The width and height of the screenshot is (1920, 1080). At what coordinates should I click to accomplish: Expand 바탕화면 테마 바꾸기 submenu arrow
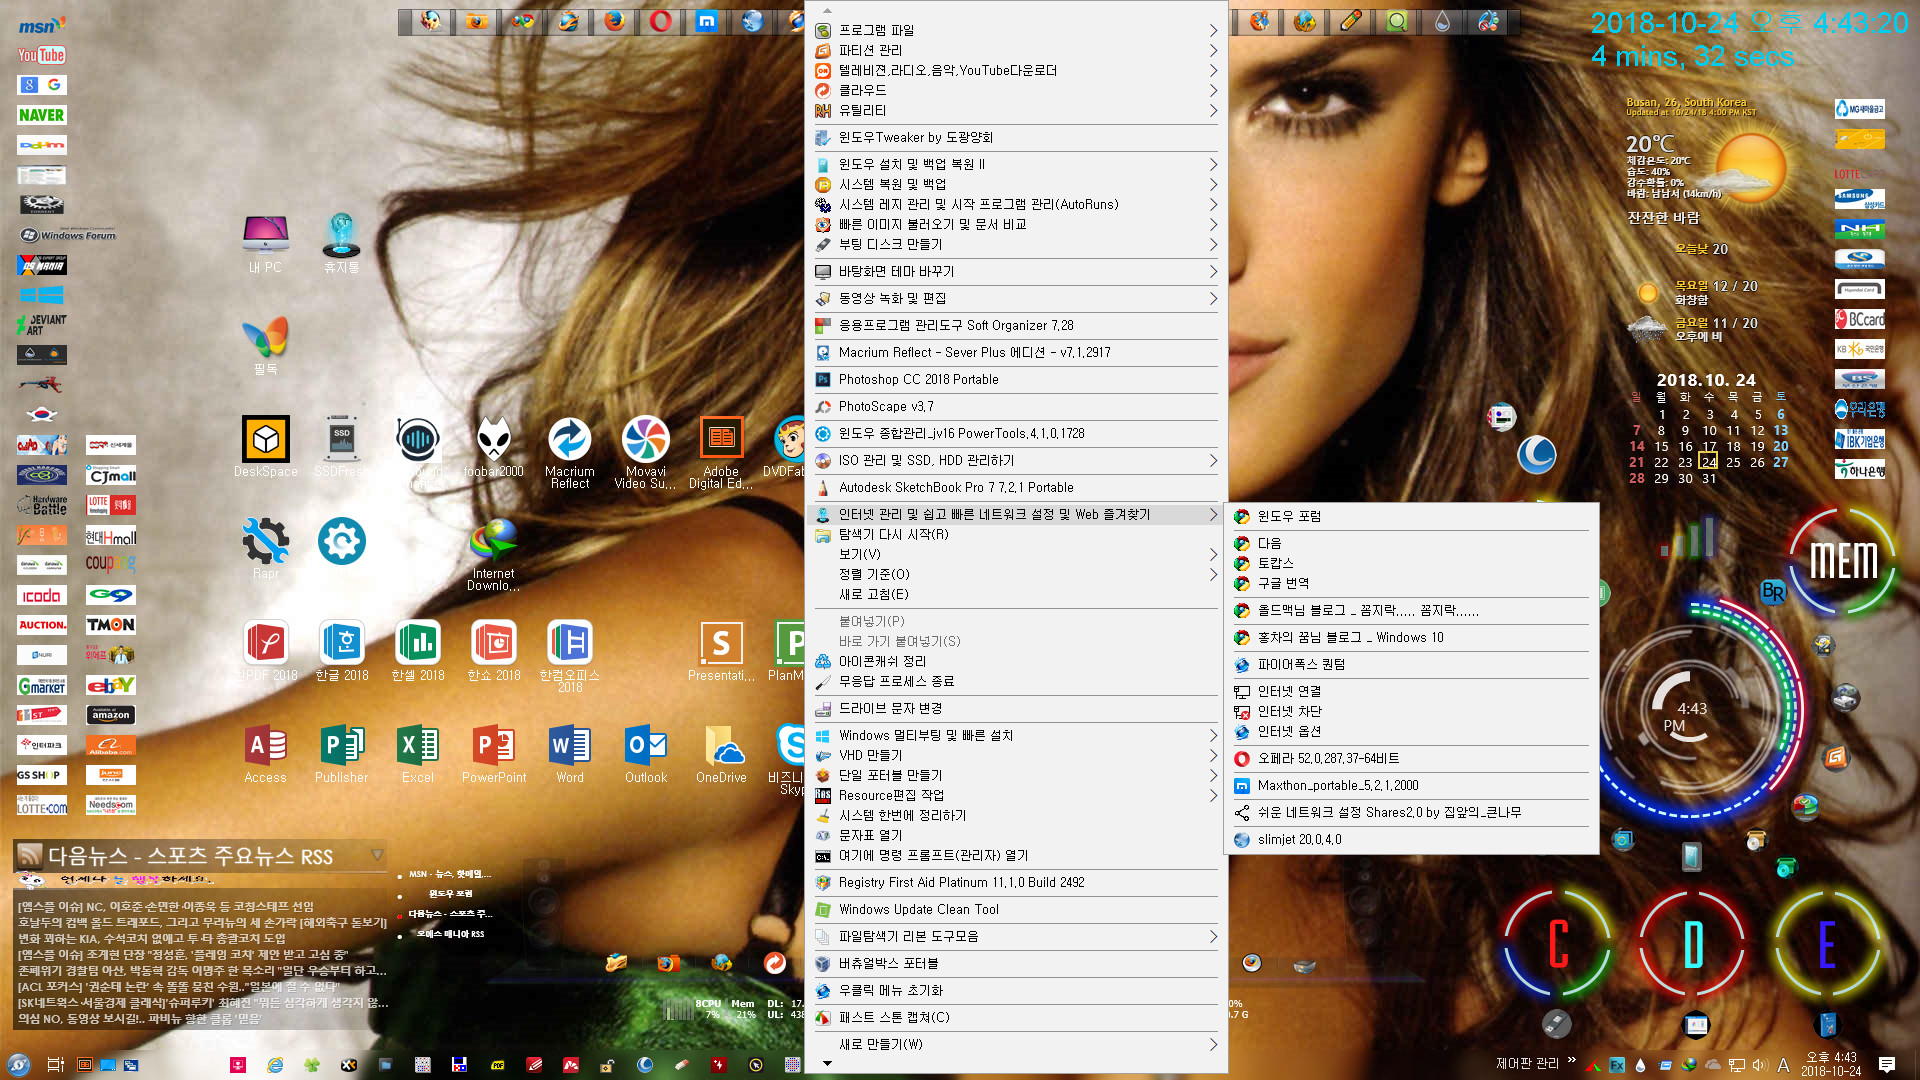tap(1213, 271)
